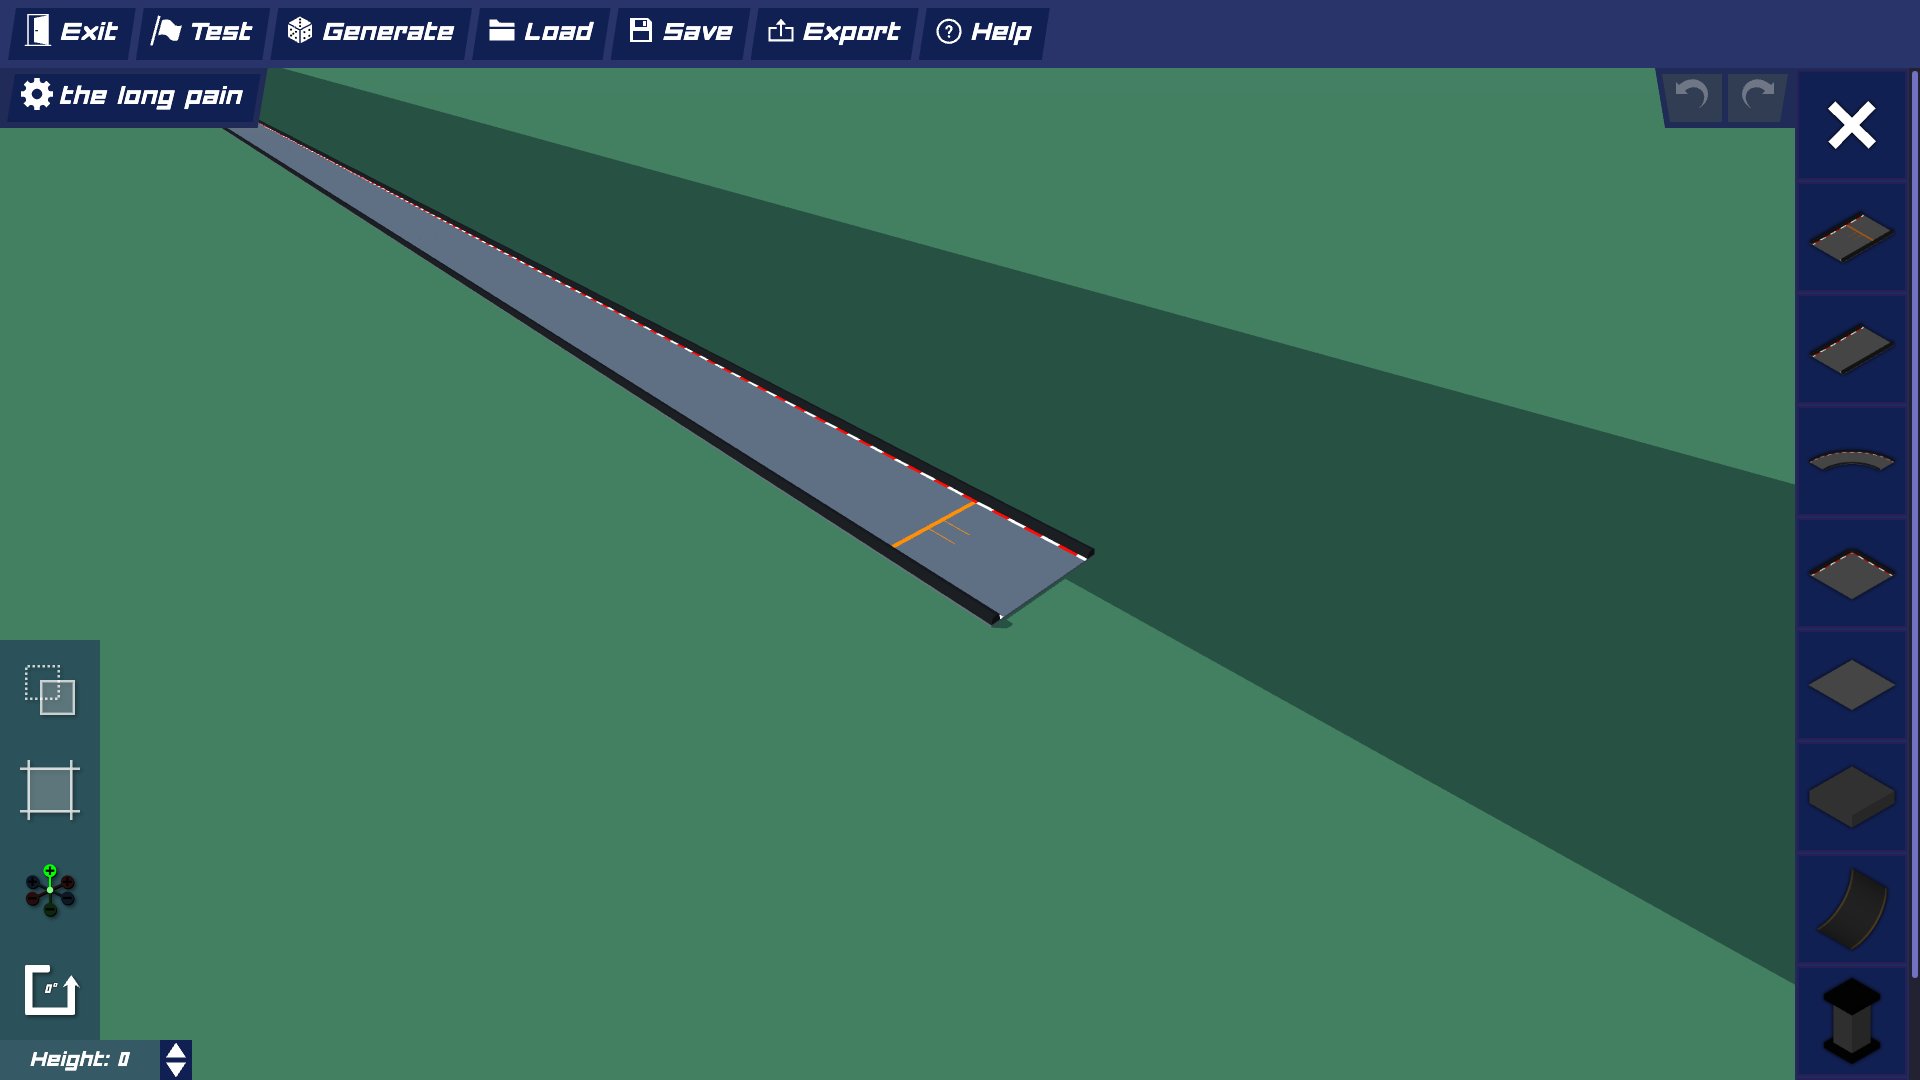This screenshot has width=1920, height=1080.
Task: Click the Undo arrow
Action: pyautogui.click(x=1691, y=96)
